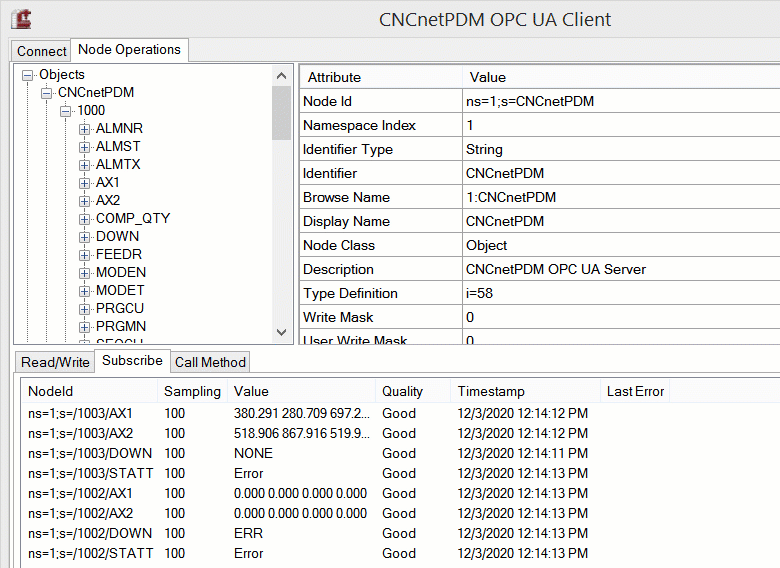
Task: Select the MODET tree item
Action: click(120, 291)
